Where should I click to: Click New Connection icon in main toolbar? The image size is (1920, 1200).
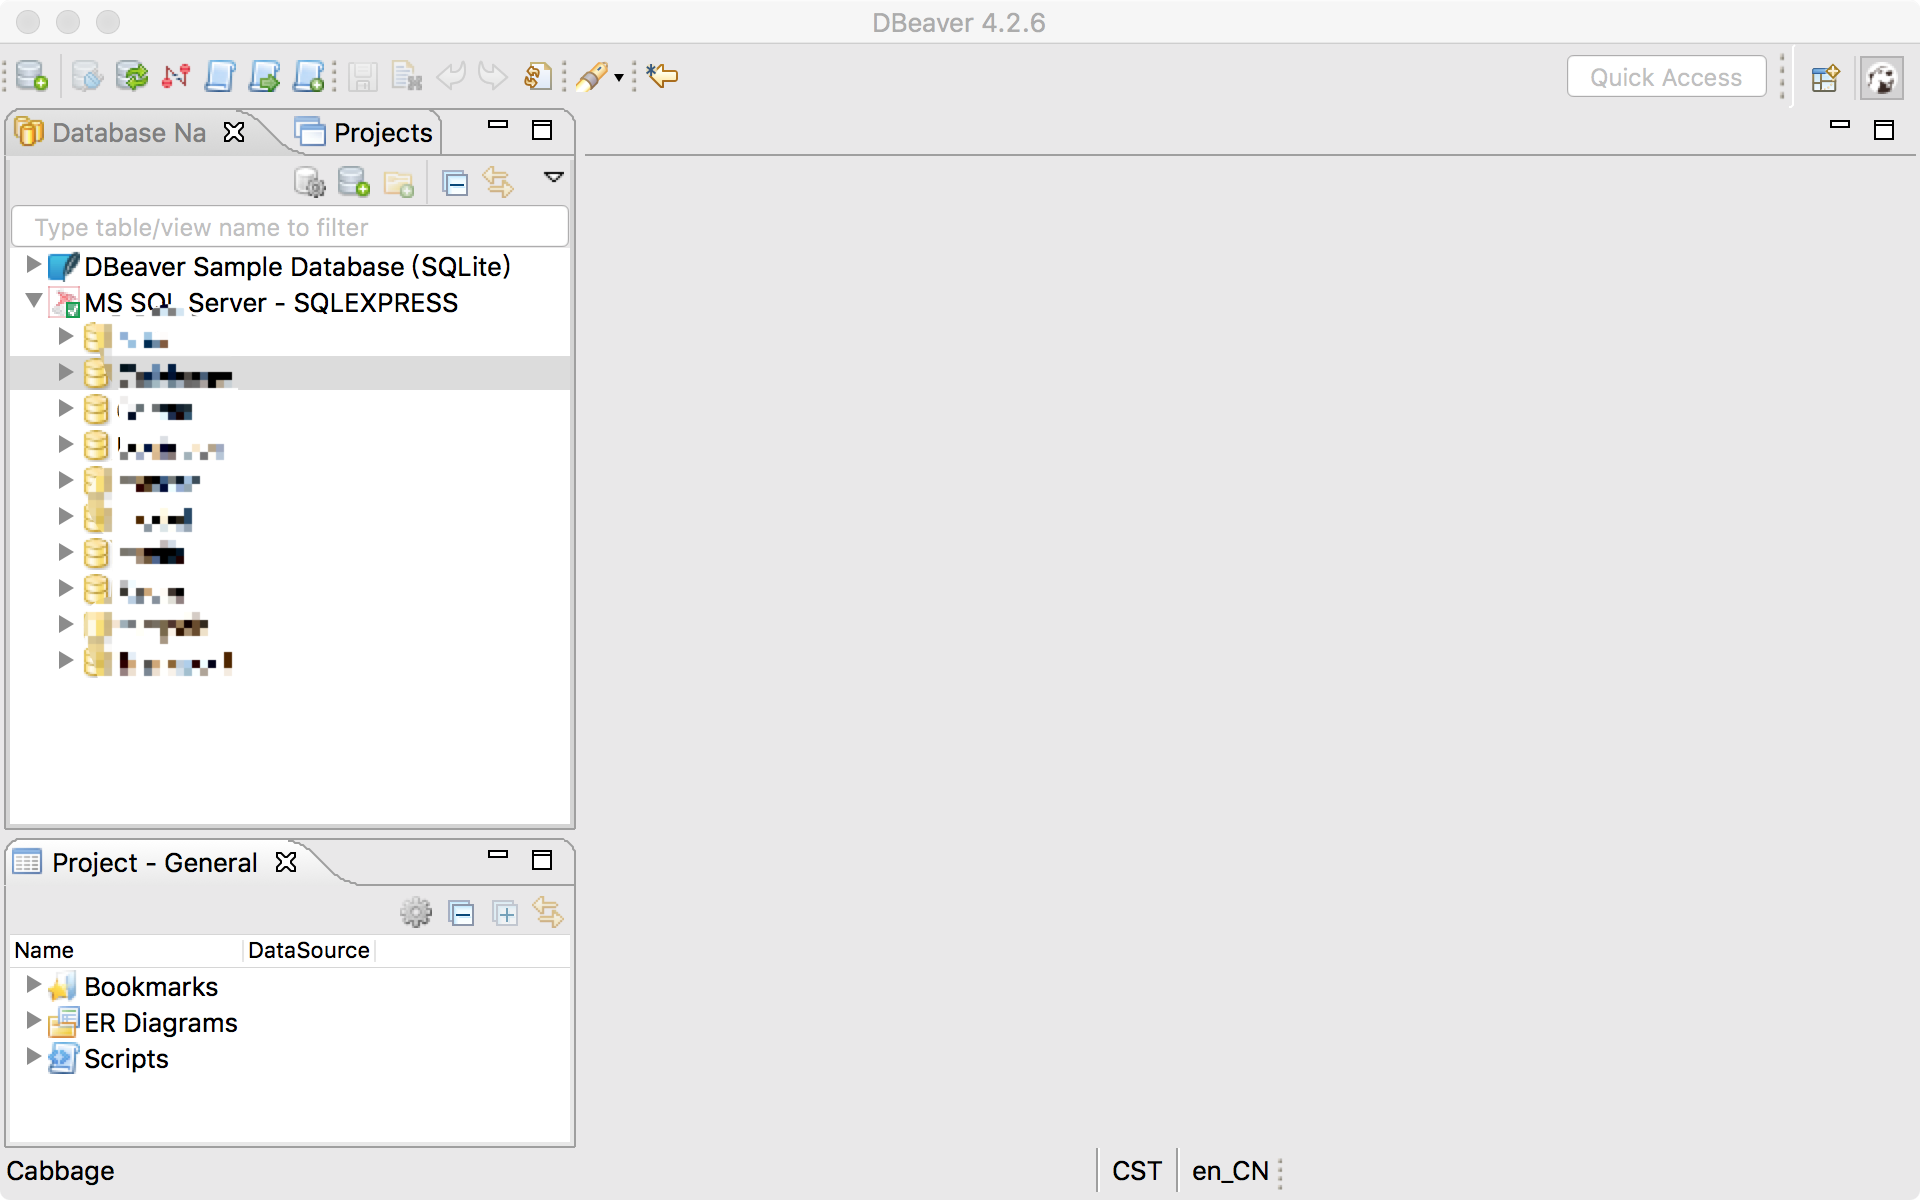click(x=32, y=76)
